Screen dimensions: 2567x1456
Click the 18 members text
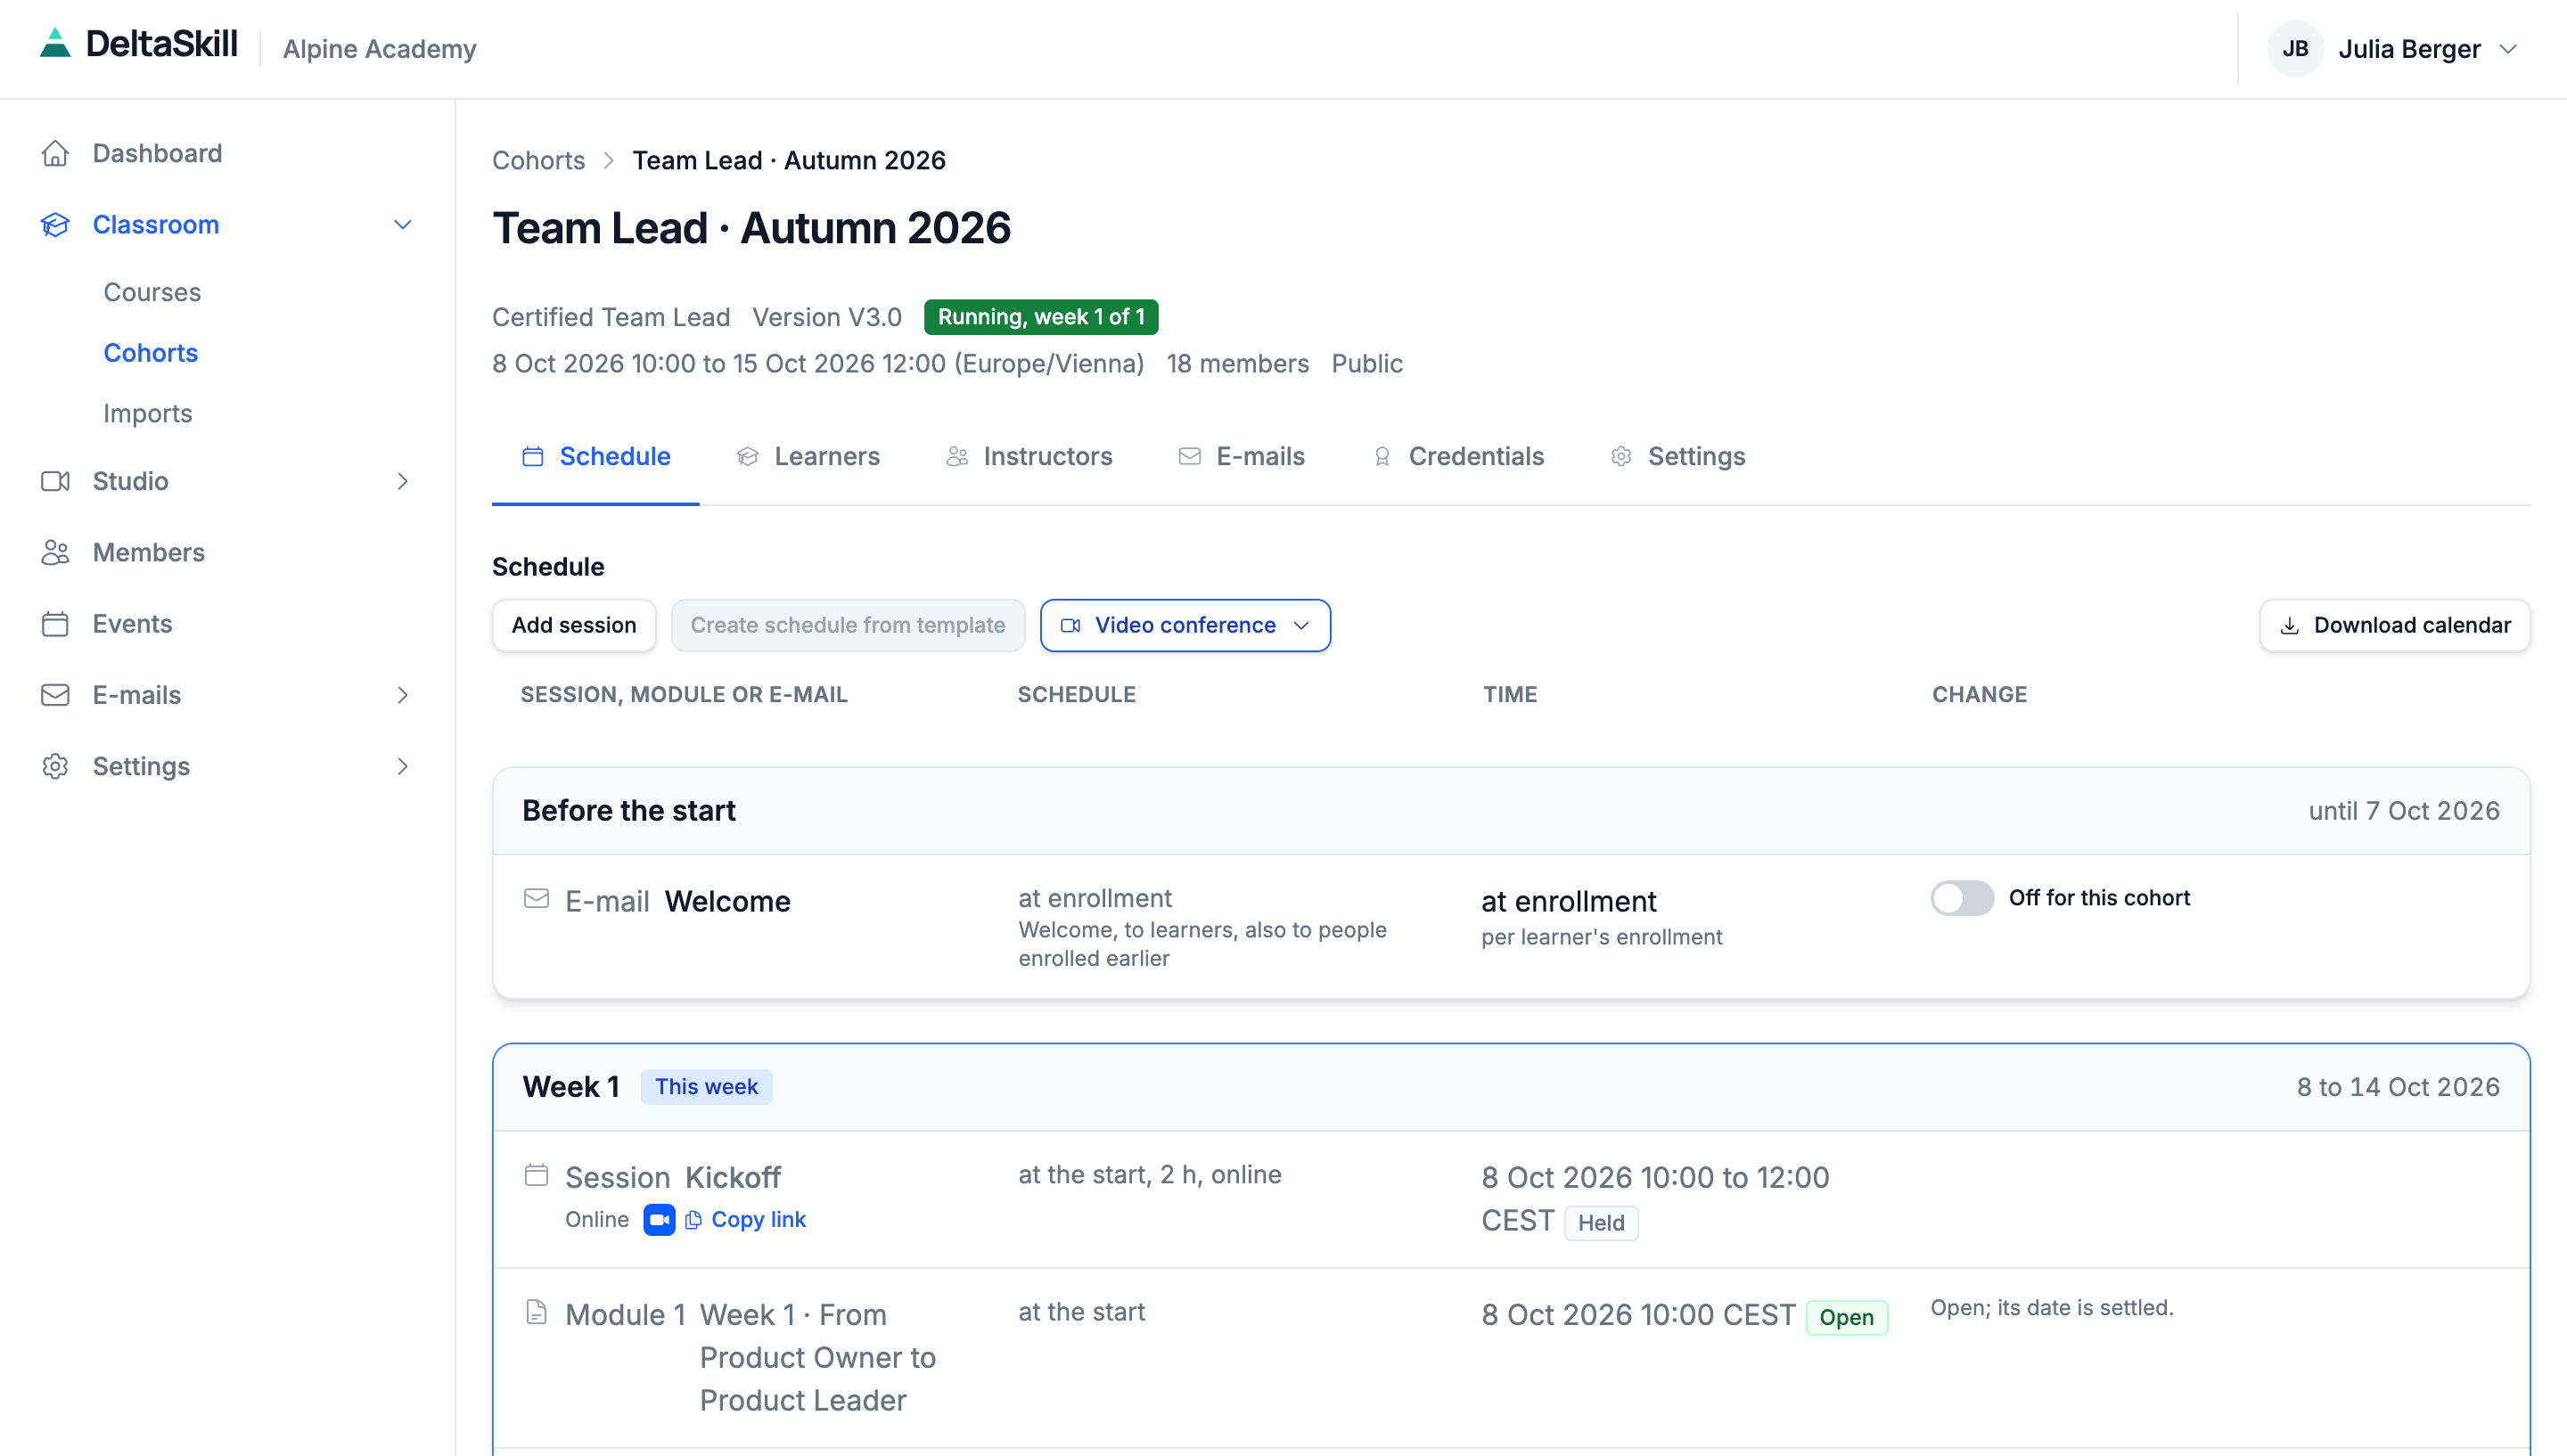coord(1237,363)
